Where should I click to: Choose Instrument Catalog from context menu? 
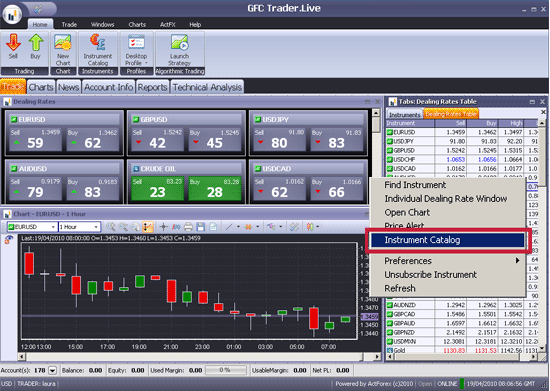448,240
